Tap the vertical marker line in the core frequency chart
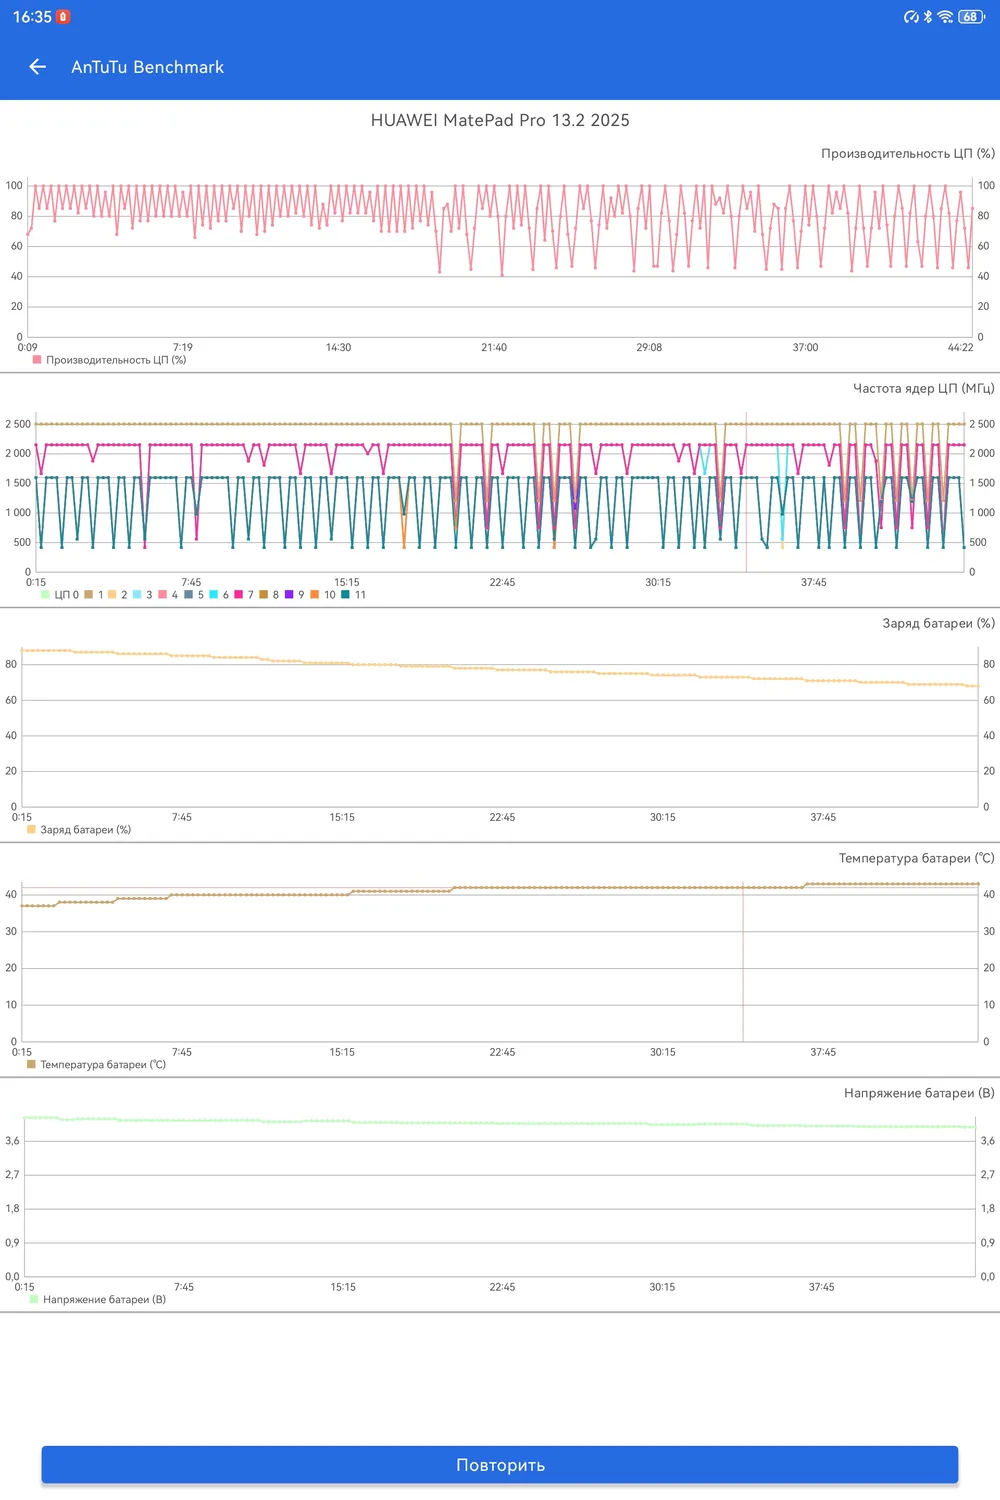This screenshot has height=1500, width=1000. [x=746, y=491]
